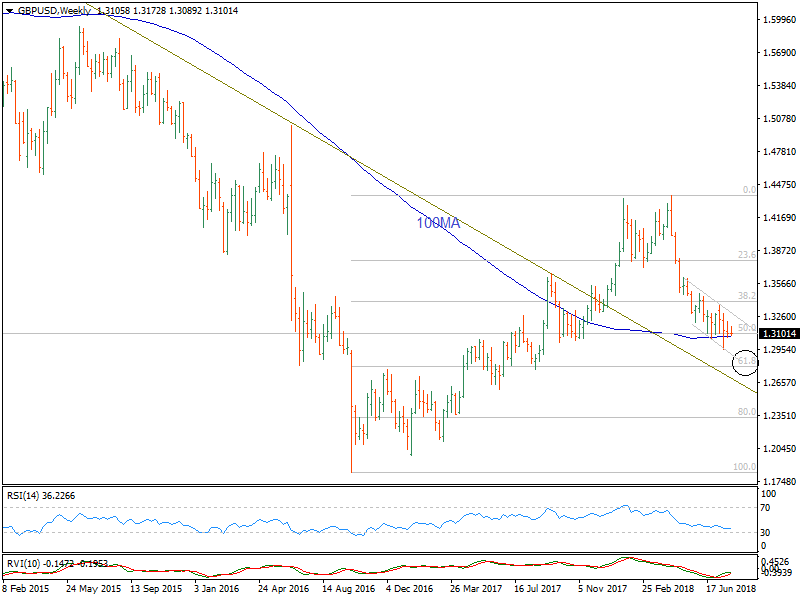Click the 61.8 Fibonacci level label
This screenshot has height=600, width=800.
(747, 361)
